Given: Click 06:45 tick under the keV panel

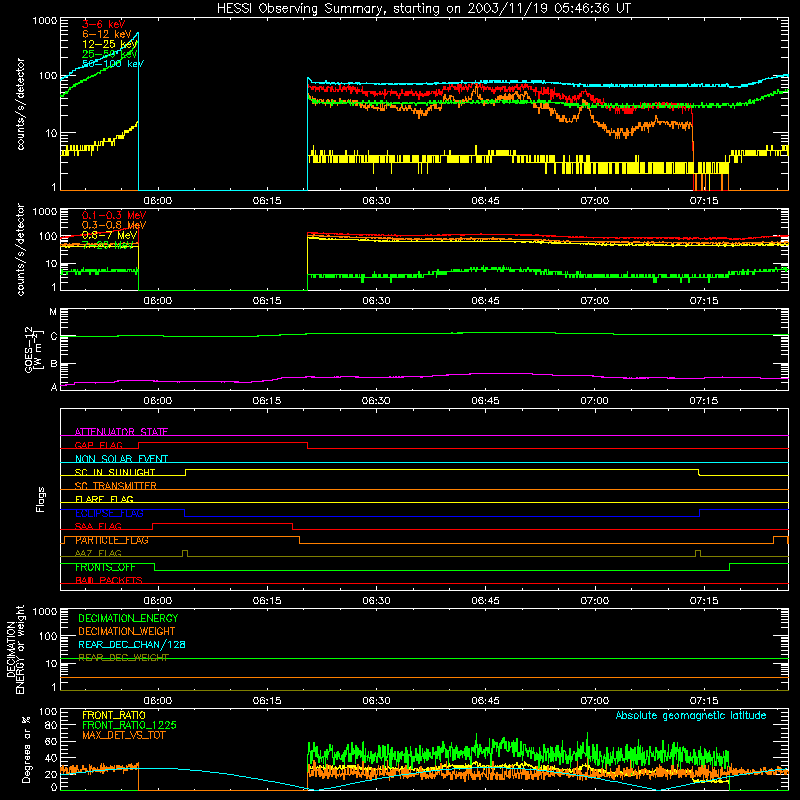Looking at the screenshot, I should pyautogui.click(x=485, y=201).
